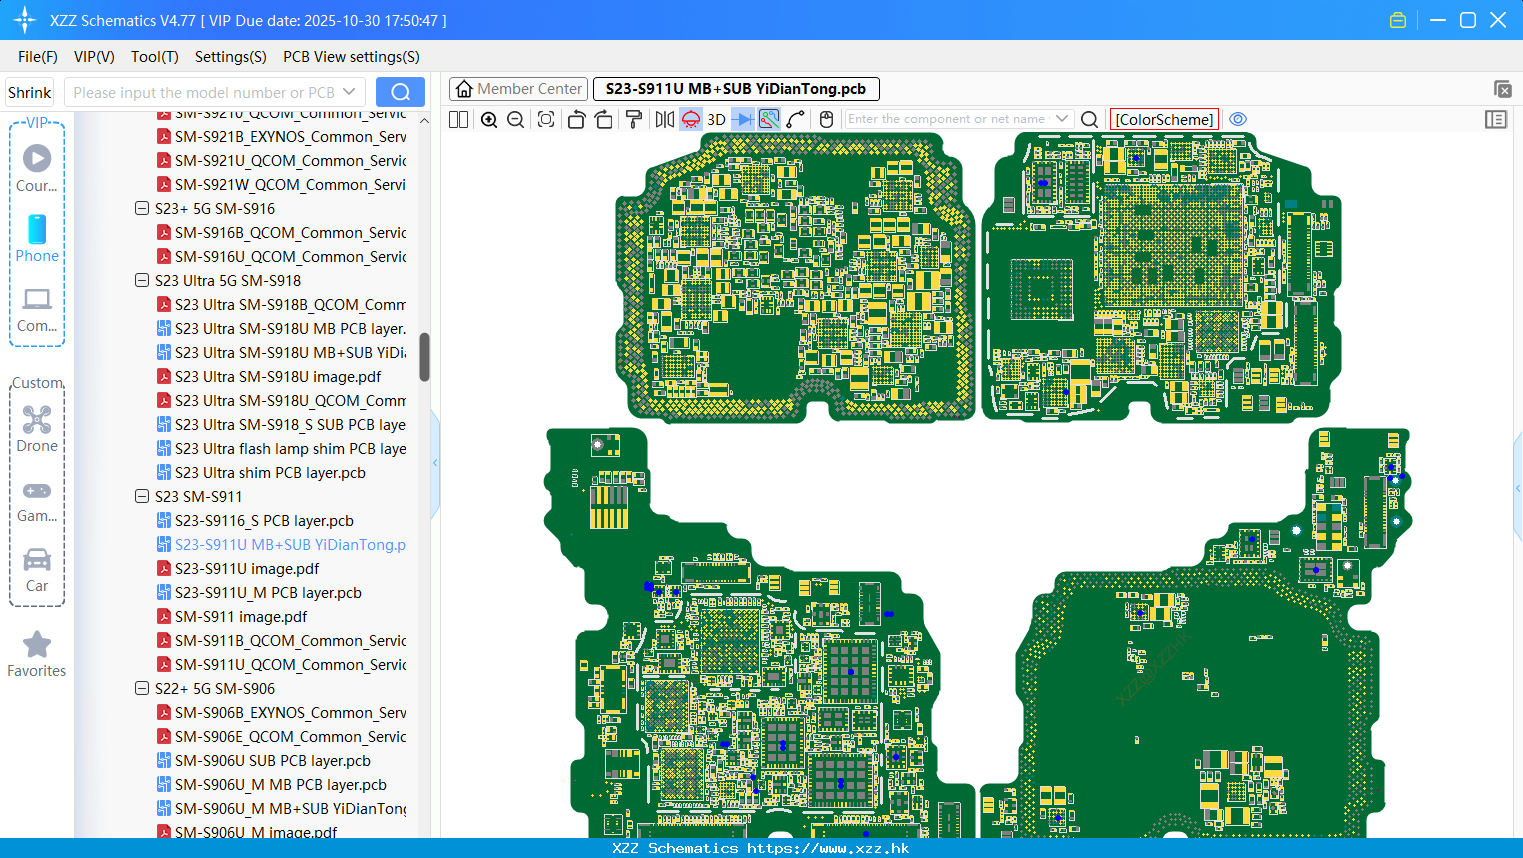
Task: Click the file tree scroll up arrow
Action: click(x=424, y=120)
